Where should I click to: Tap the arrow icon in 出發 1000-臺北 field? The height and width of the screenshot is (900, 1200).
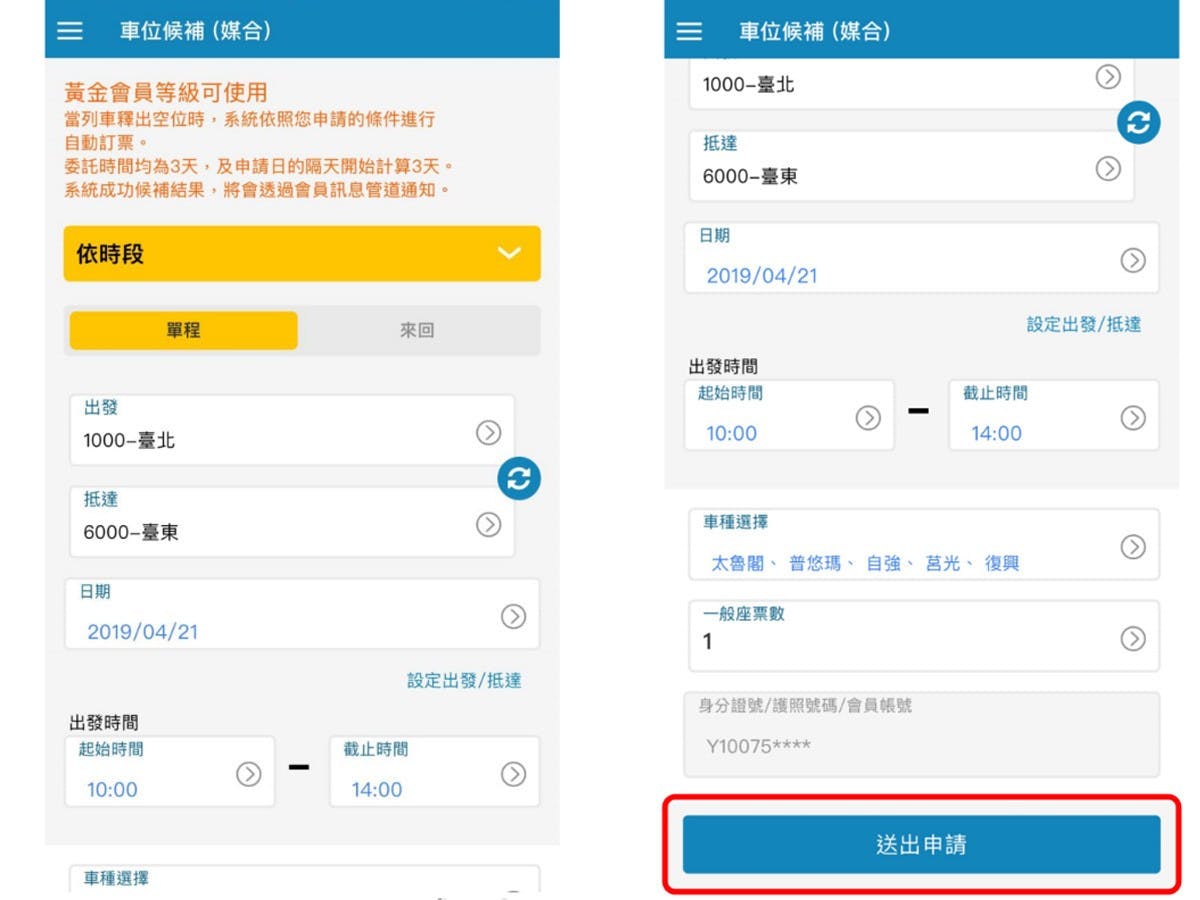(x=488, y=432)
